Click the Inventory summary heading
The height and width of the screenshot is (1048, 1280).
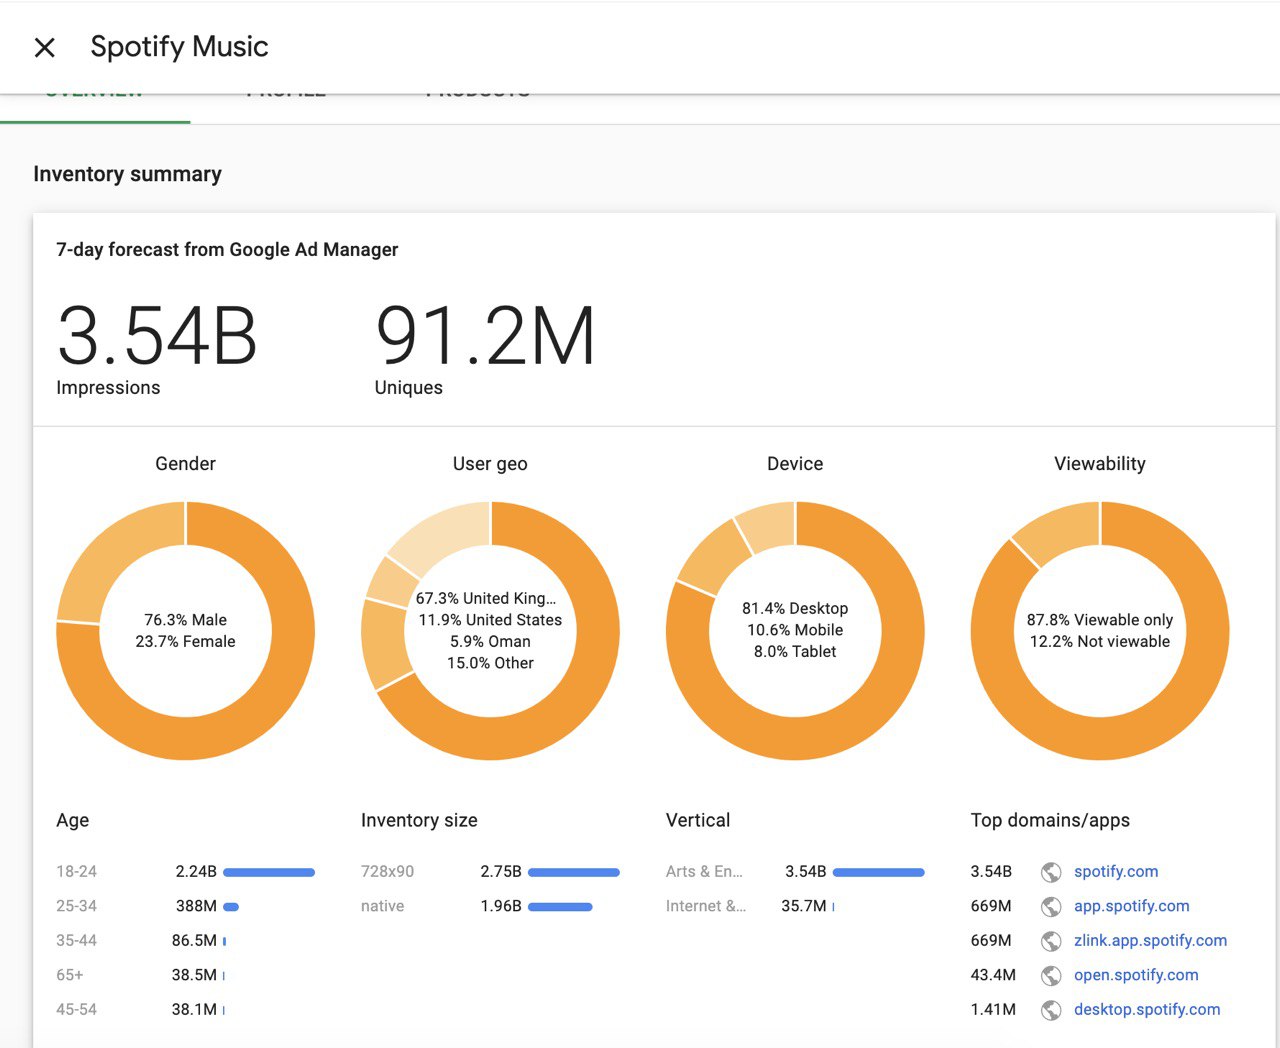coord(128,174)
